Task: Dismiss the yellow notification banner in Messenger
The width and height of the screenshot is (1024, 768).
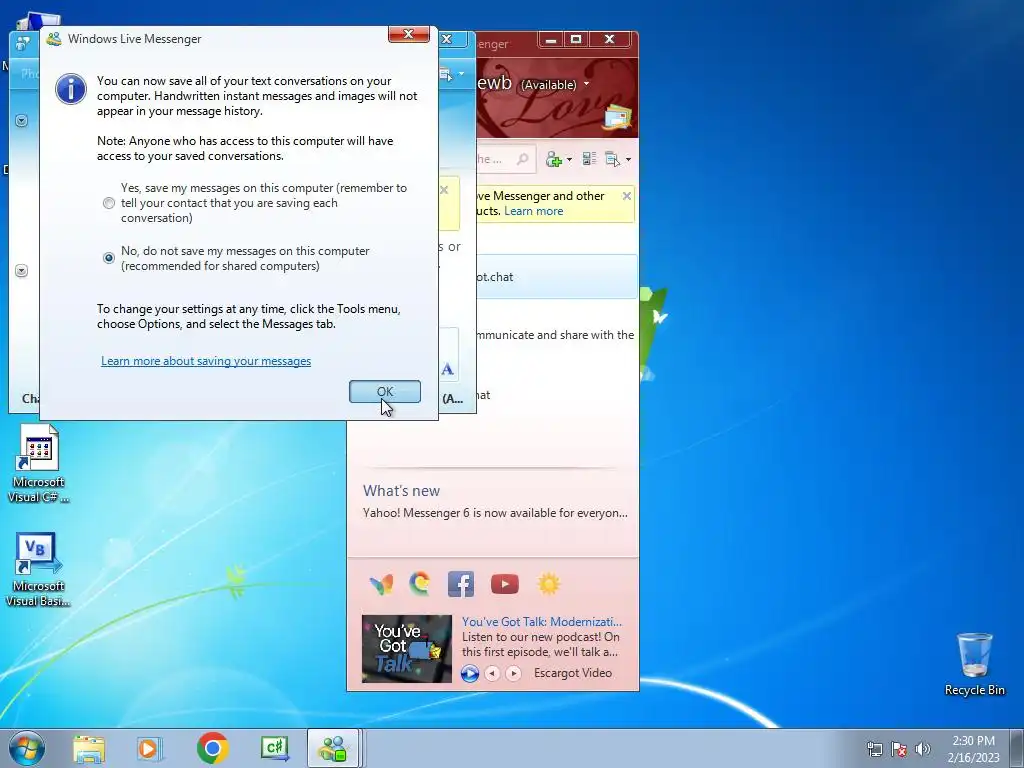Action: tap(626, 196)
